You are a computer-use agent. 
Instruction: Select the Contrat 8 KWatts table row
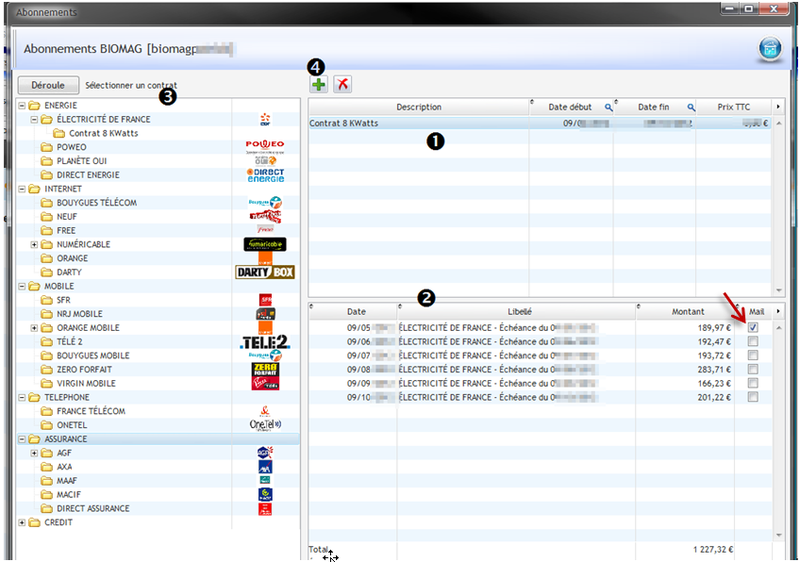540,123
